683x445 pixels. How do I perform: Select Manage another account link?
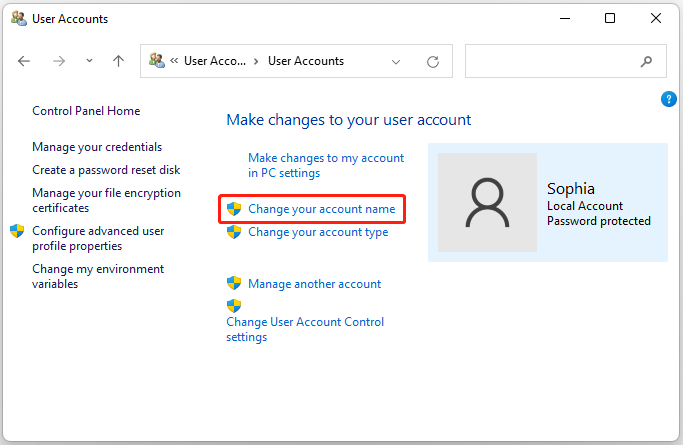tap(314, 284)
